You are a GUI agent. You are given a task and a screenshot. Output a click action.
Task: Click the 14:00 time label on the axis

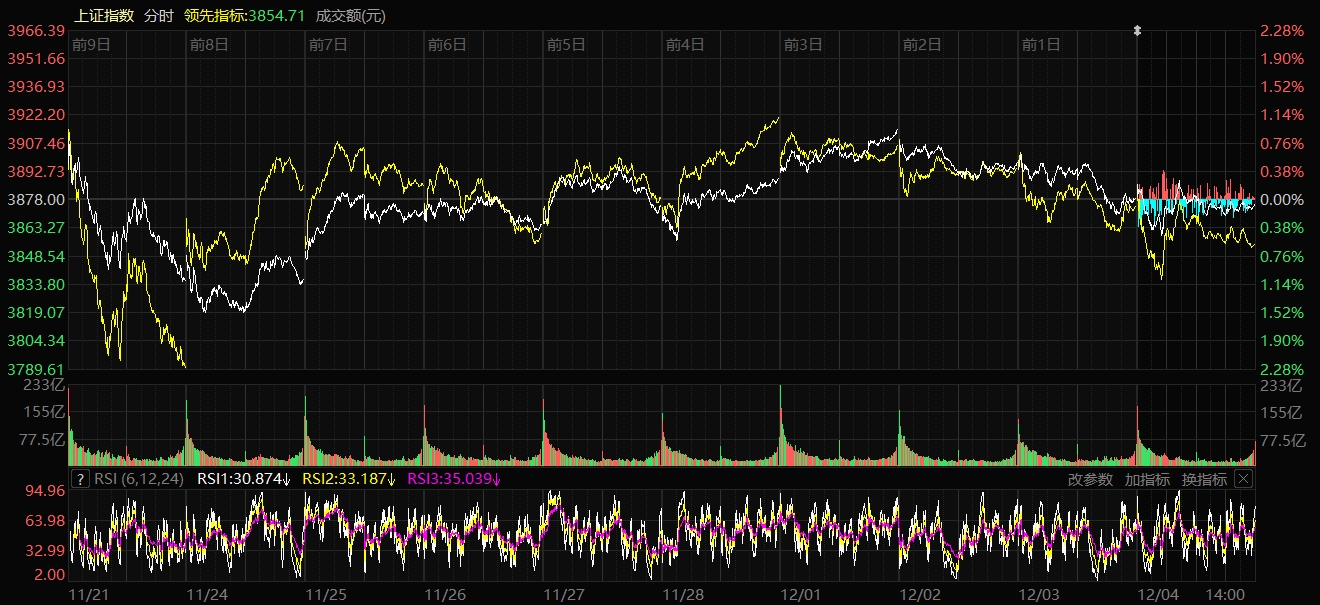pyautogui.click(x=1227, y=594)
